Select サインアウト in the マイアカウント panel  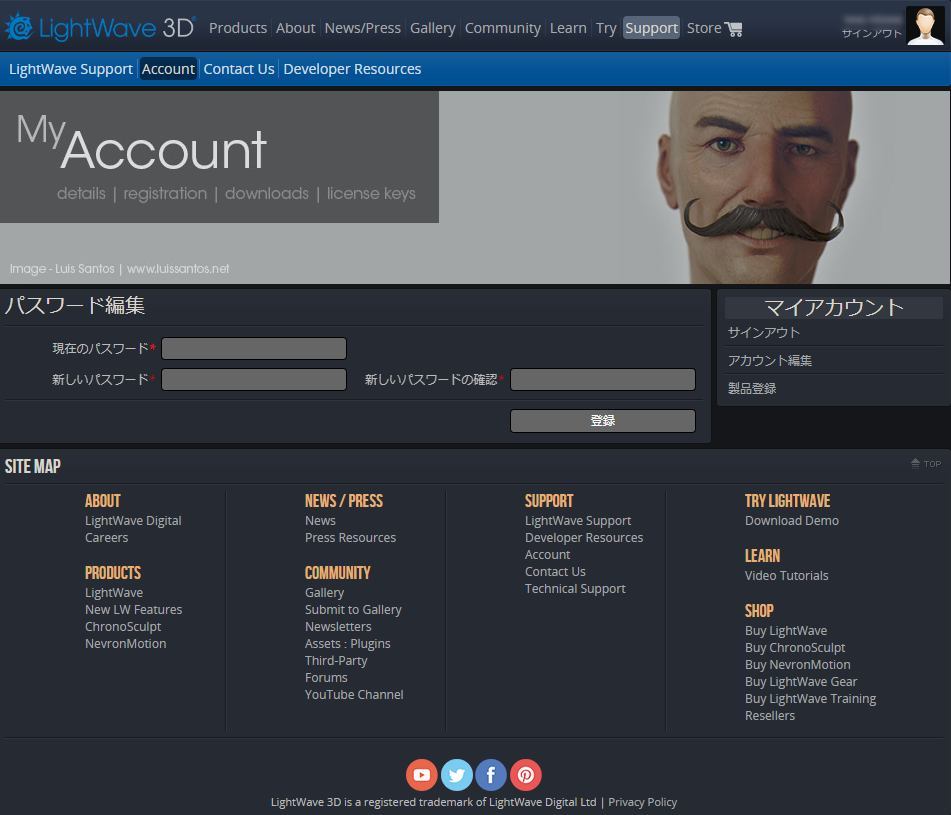764,332
